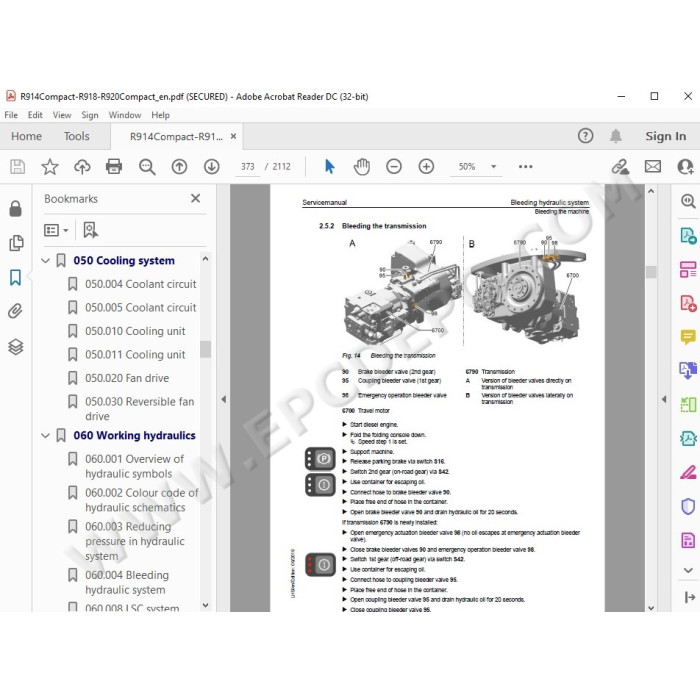This screenshot has height=700, width=700.
Task: Collapse the 060 Working hydraulics bookmark
Action: tap(45, 435)
